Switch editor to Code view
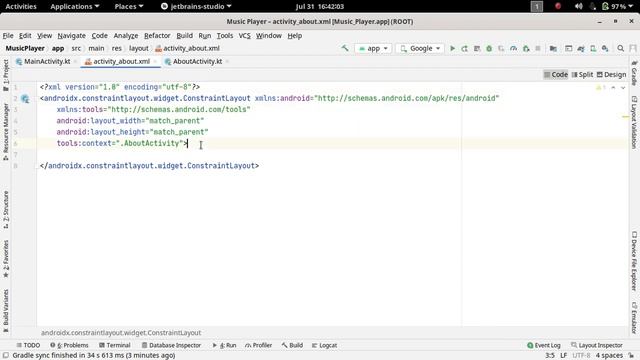 coord(556,75)
